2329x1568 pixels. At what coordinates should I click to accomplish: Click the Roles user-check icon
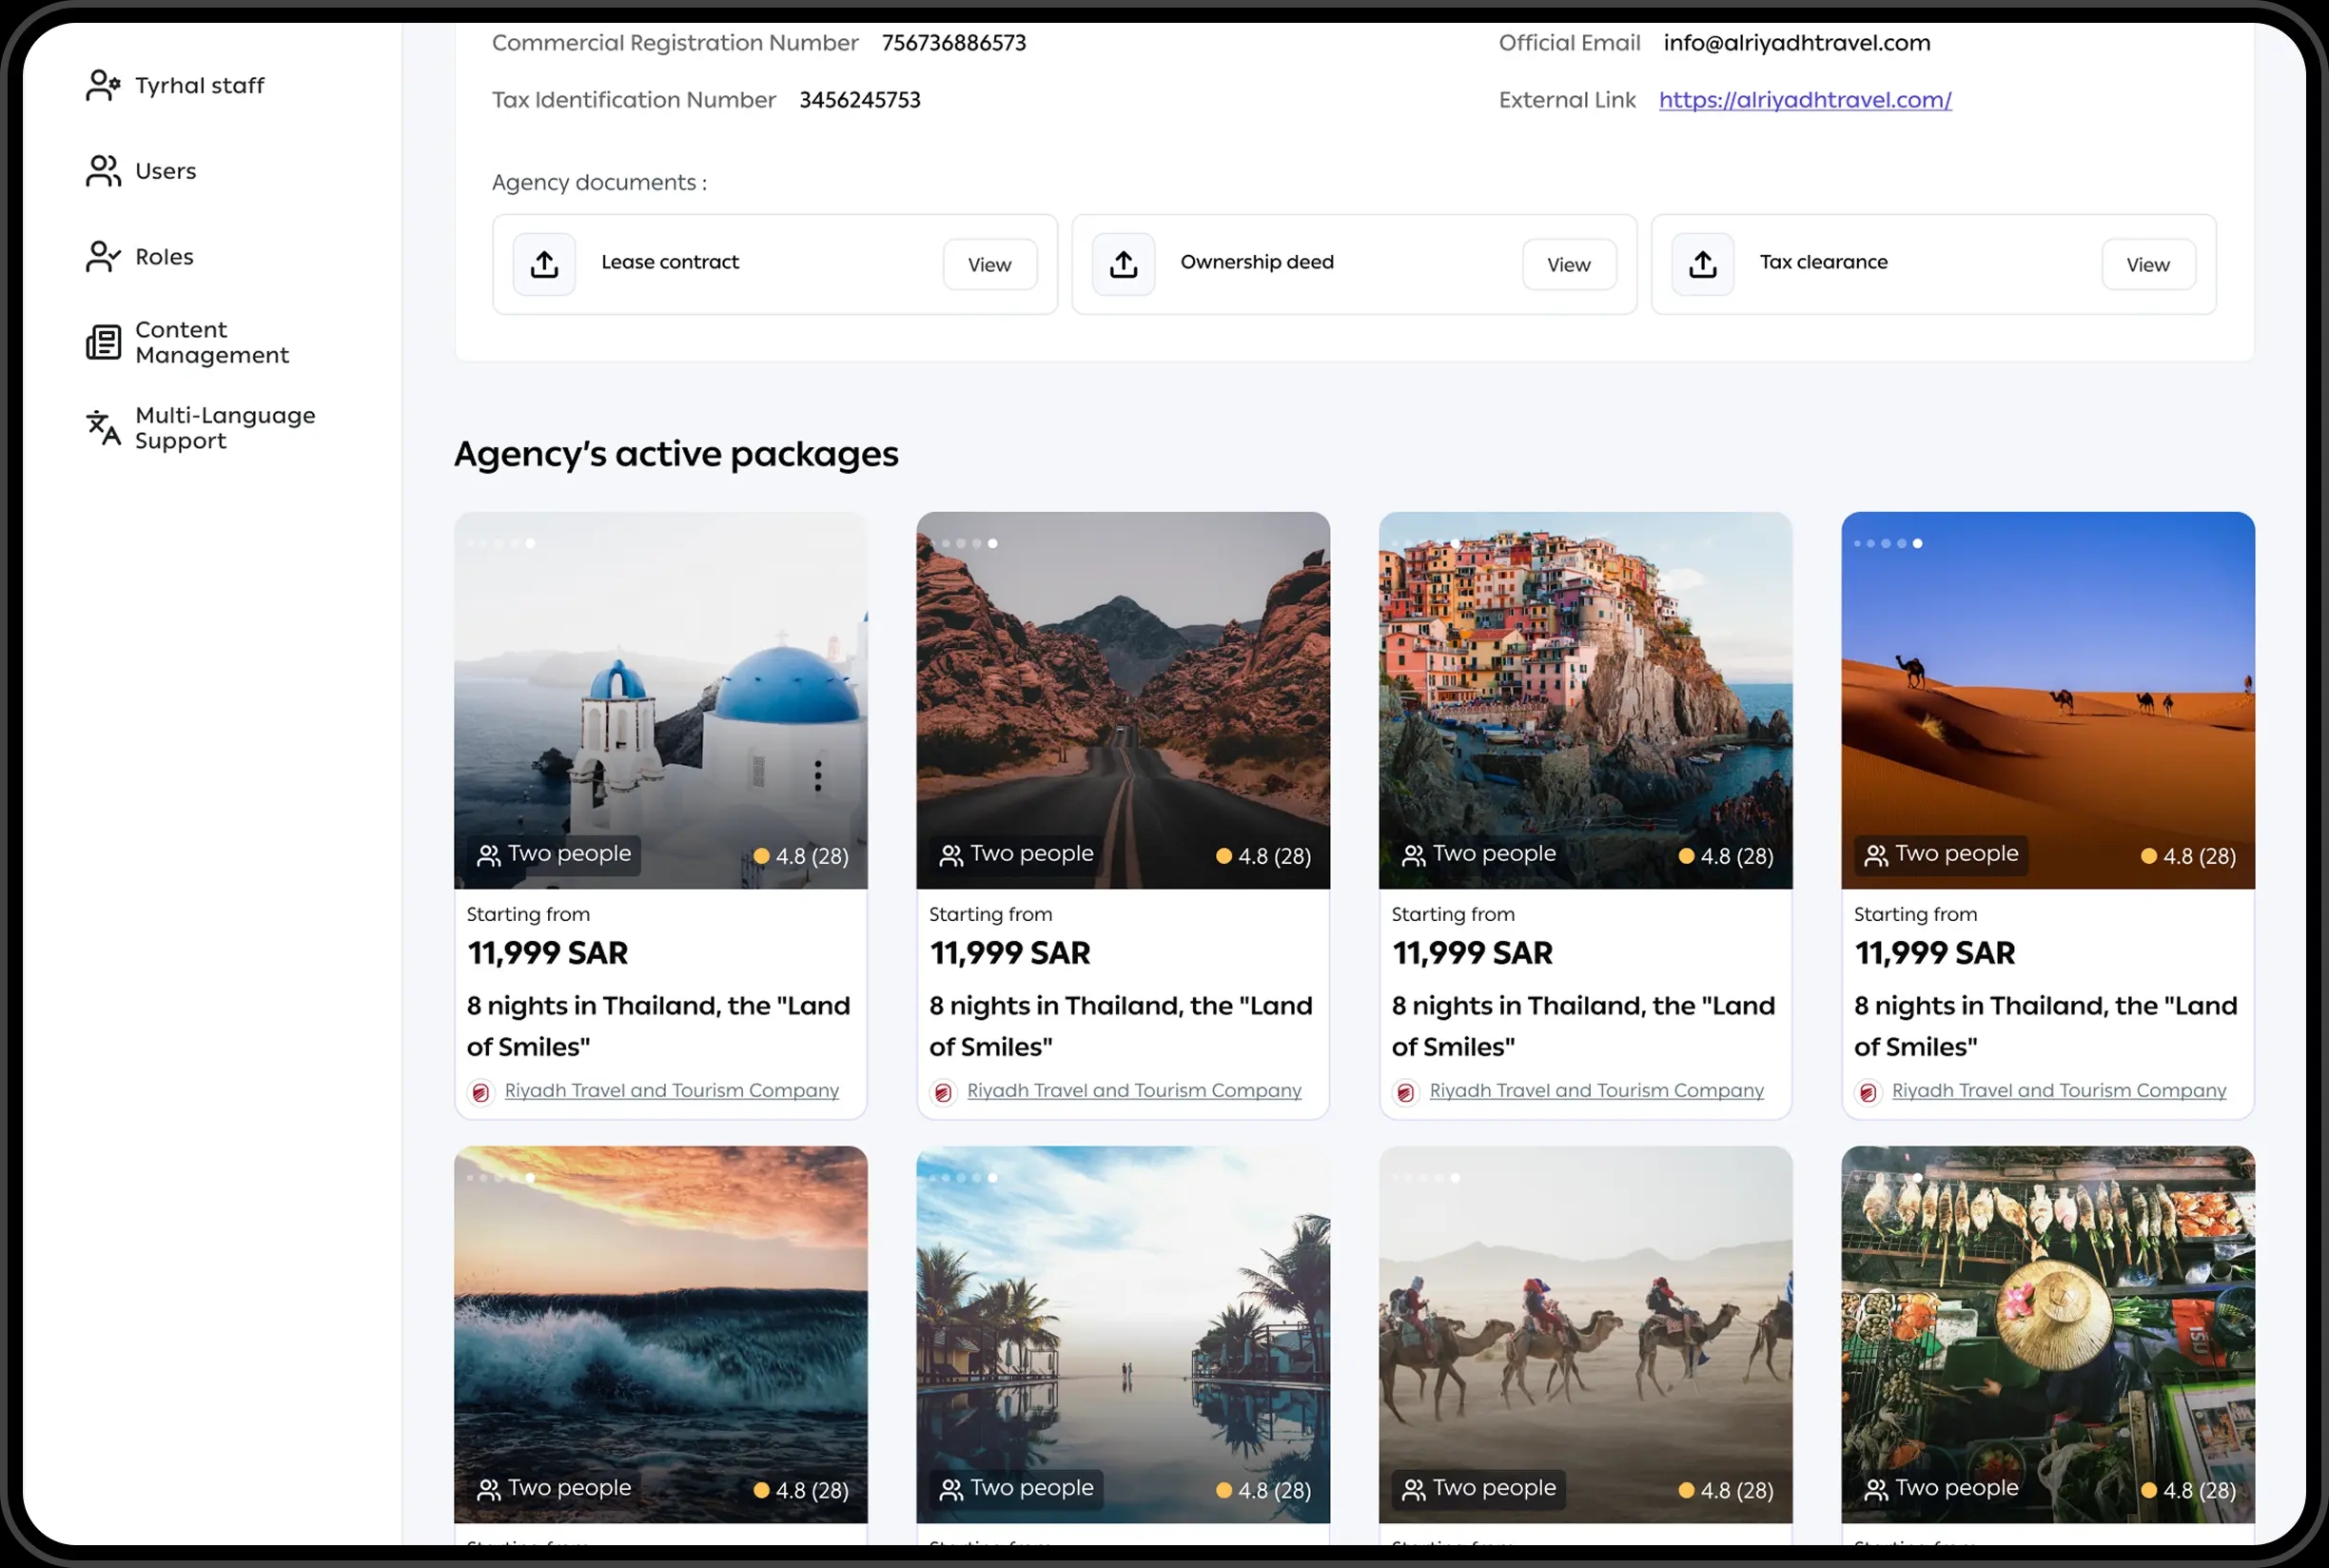(x=103, y=257)
